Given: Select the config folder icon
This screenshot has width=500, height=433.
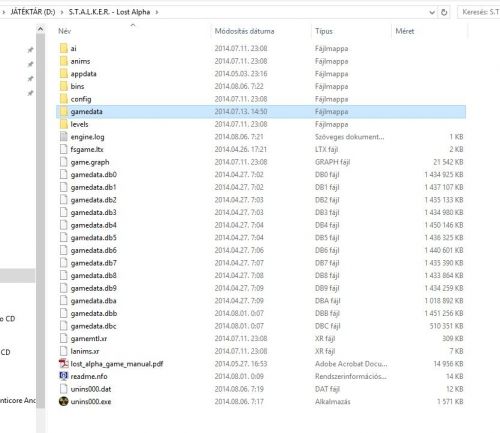Looking at the screenshot, I should pyautogui.click(x=64, y=99).
